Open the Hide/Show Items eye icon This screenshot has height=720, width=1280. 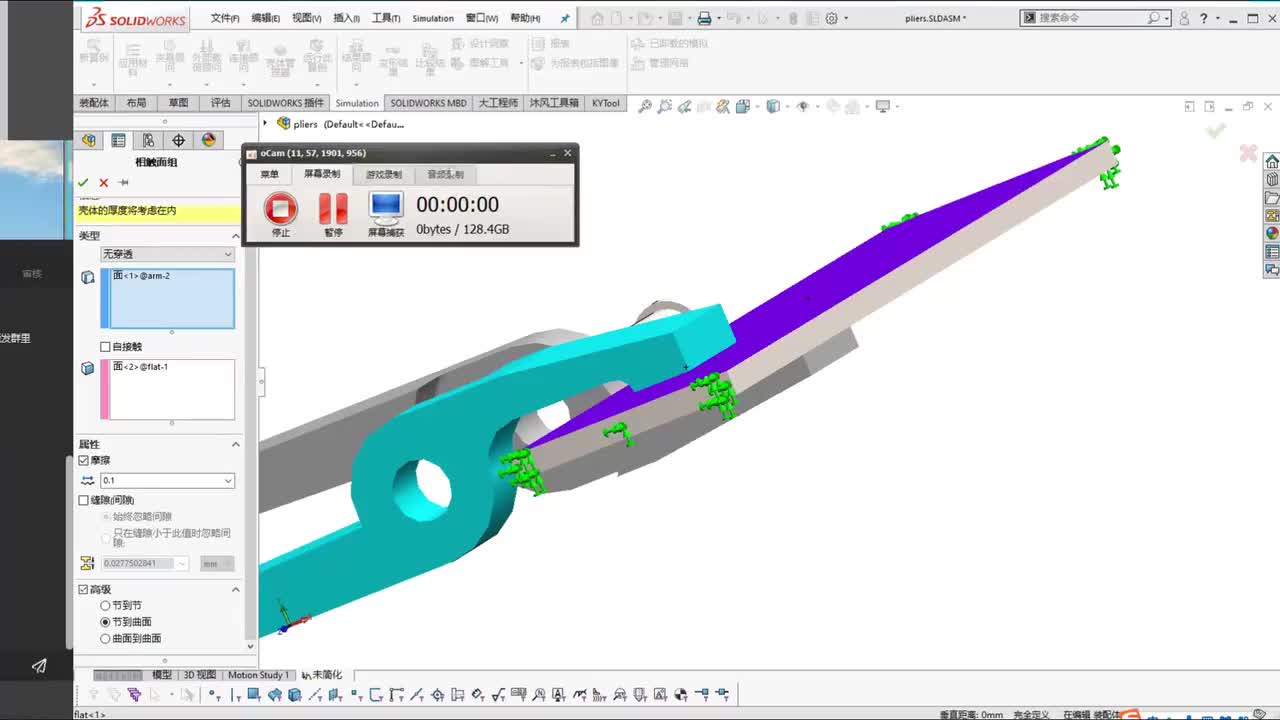coord(801,106)
